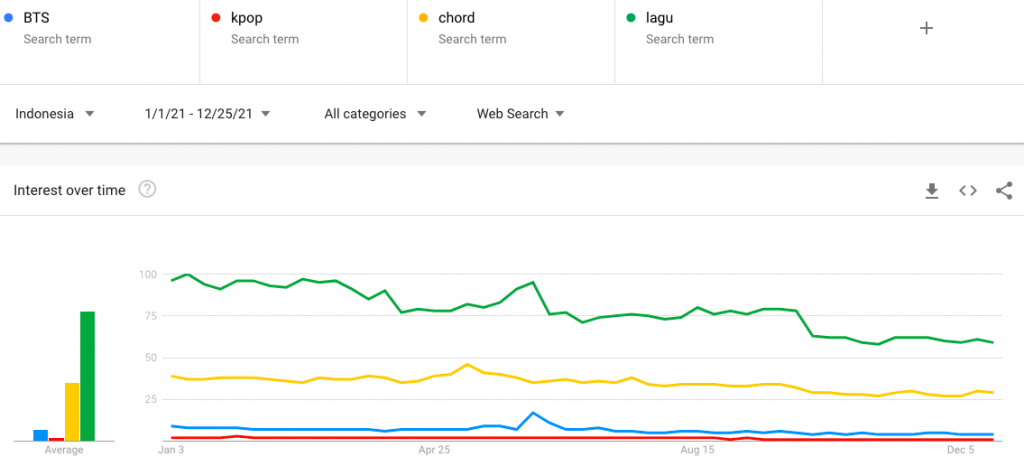This screenshot has height=466, width=1024.
Task: Expand the 1/1/21 - 12/25/21 date range selector
Action: click(208, 114)
